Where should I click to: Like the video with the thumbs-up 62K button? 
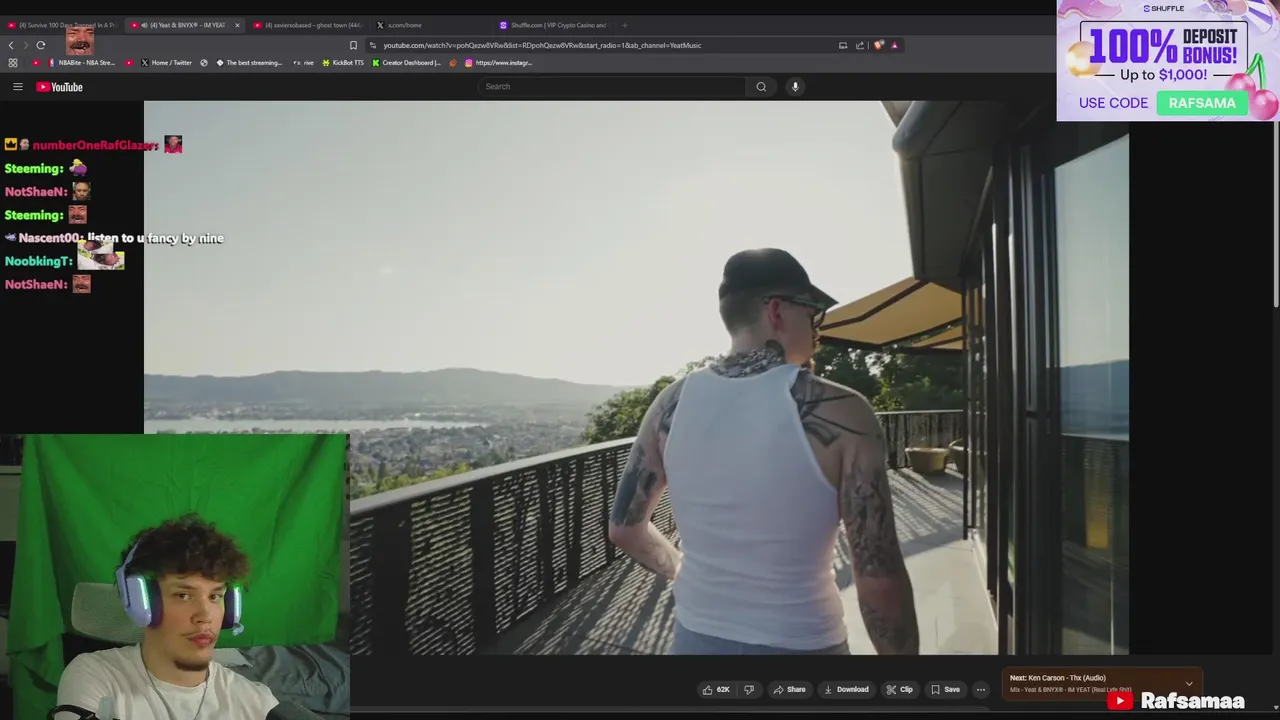tap(716, 689)
